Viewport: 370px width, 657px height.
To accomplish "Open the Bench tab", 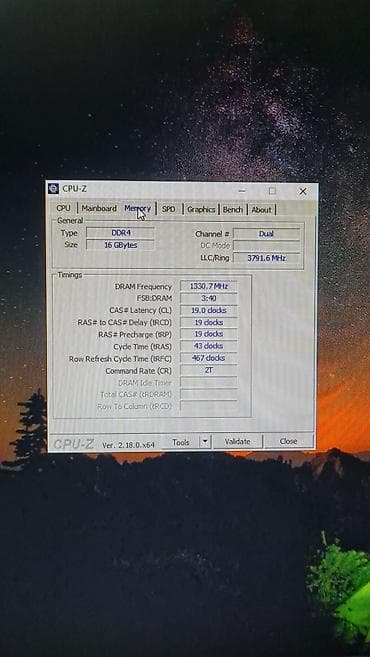I will pos(233,210).
